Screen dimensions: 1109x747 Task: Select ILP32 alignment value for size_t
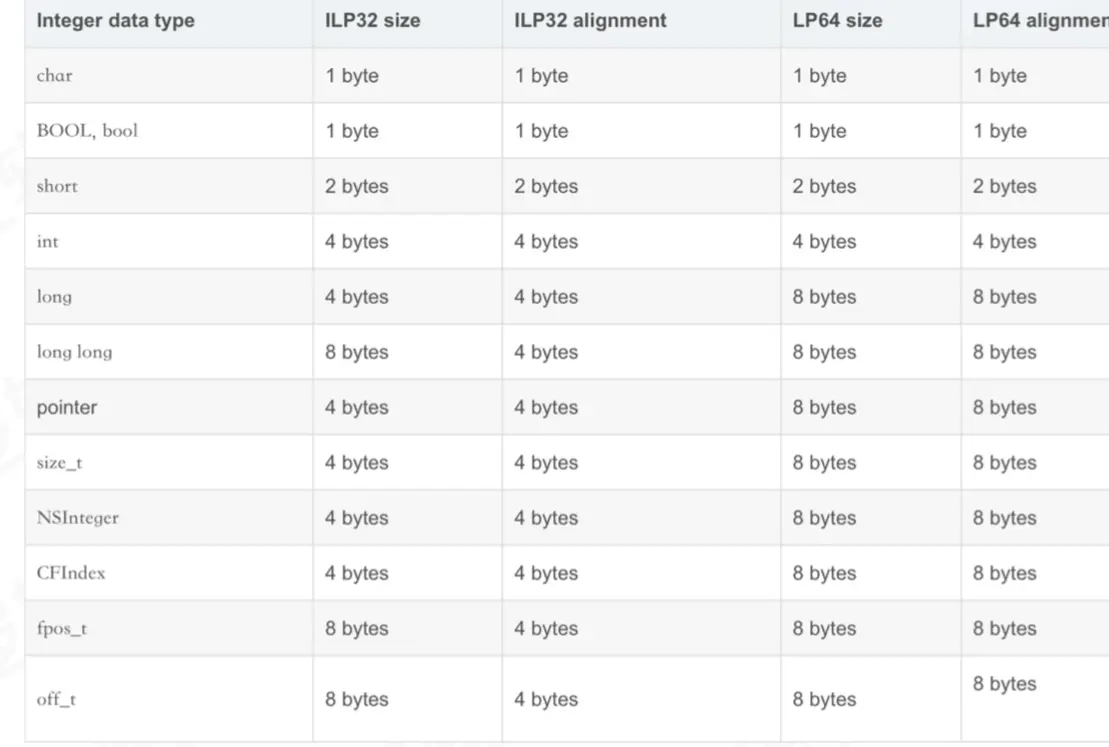546,463
